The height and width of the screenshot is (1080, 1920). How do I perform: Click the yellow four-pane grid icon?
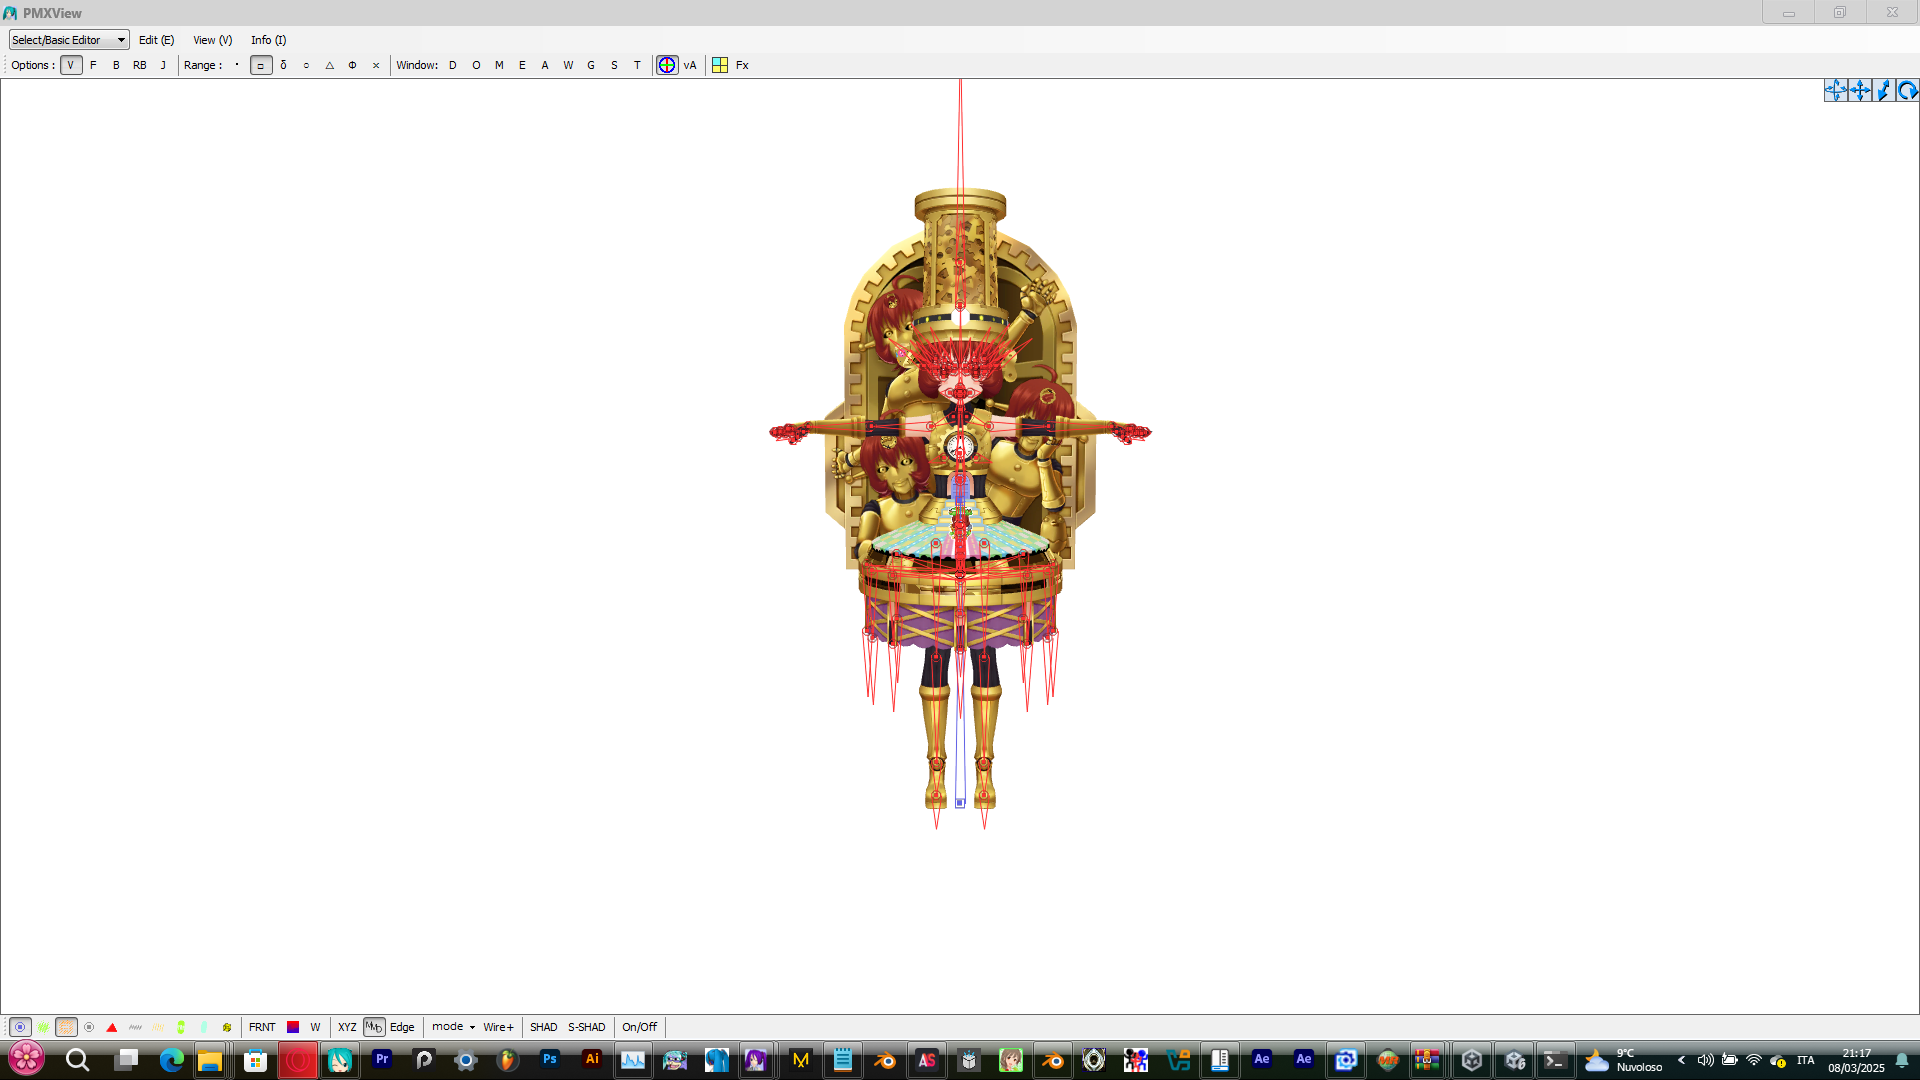(x=720, y=65)
